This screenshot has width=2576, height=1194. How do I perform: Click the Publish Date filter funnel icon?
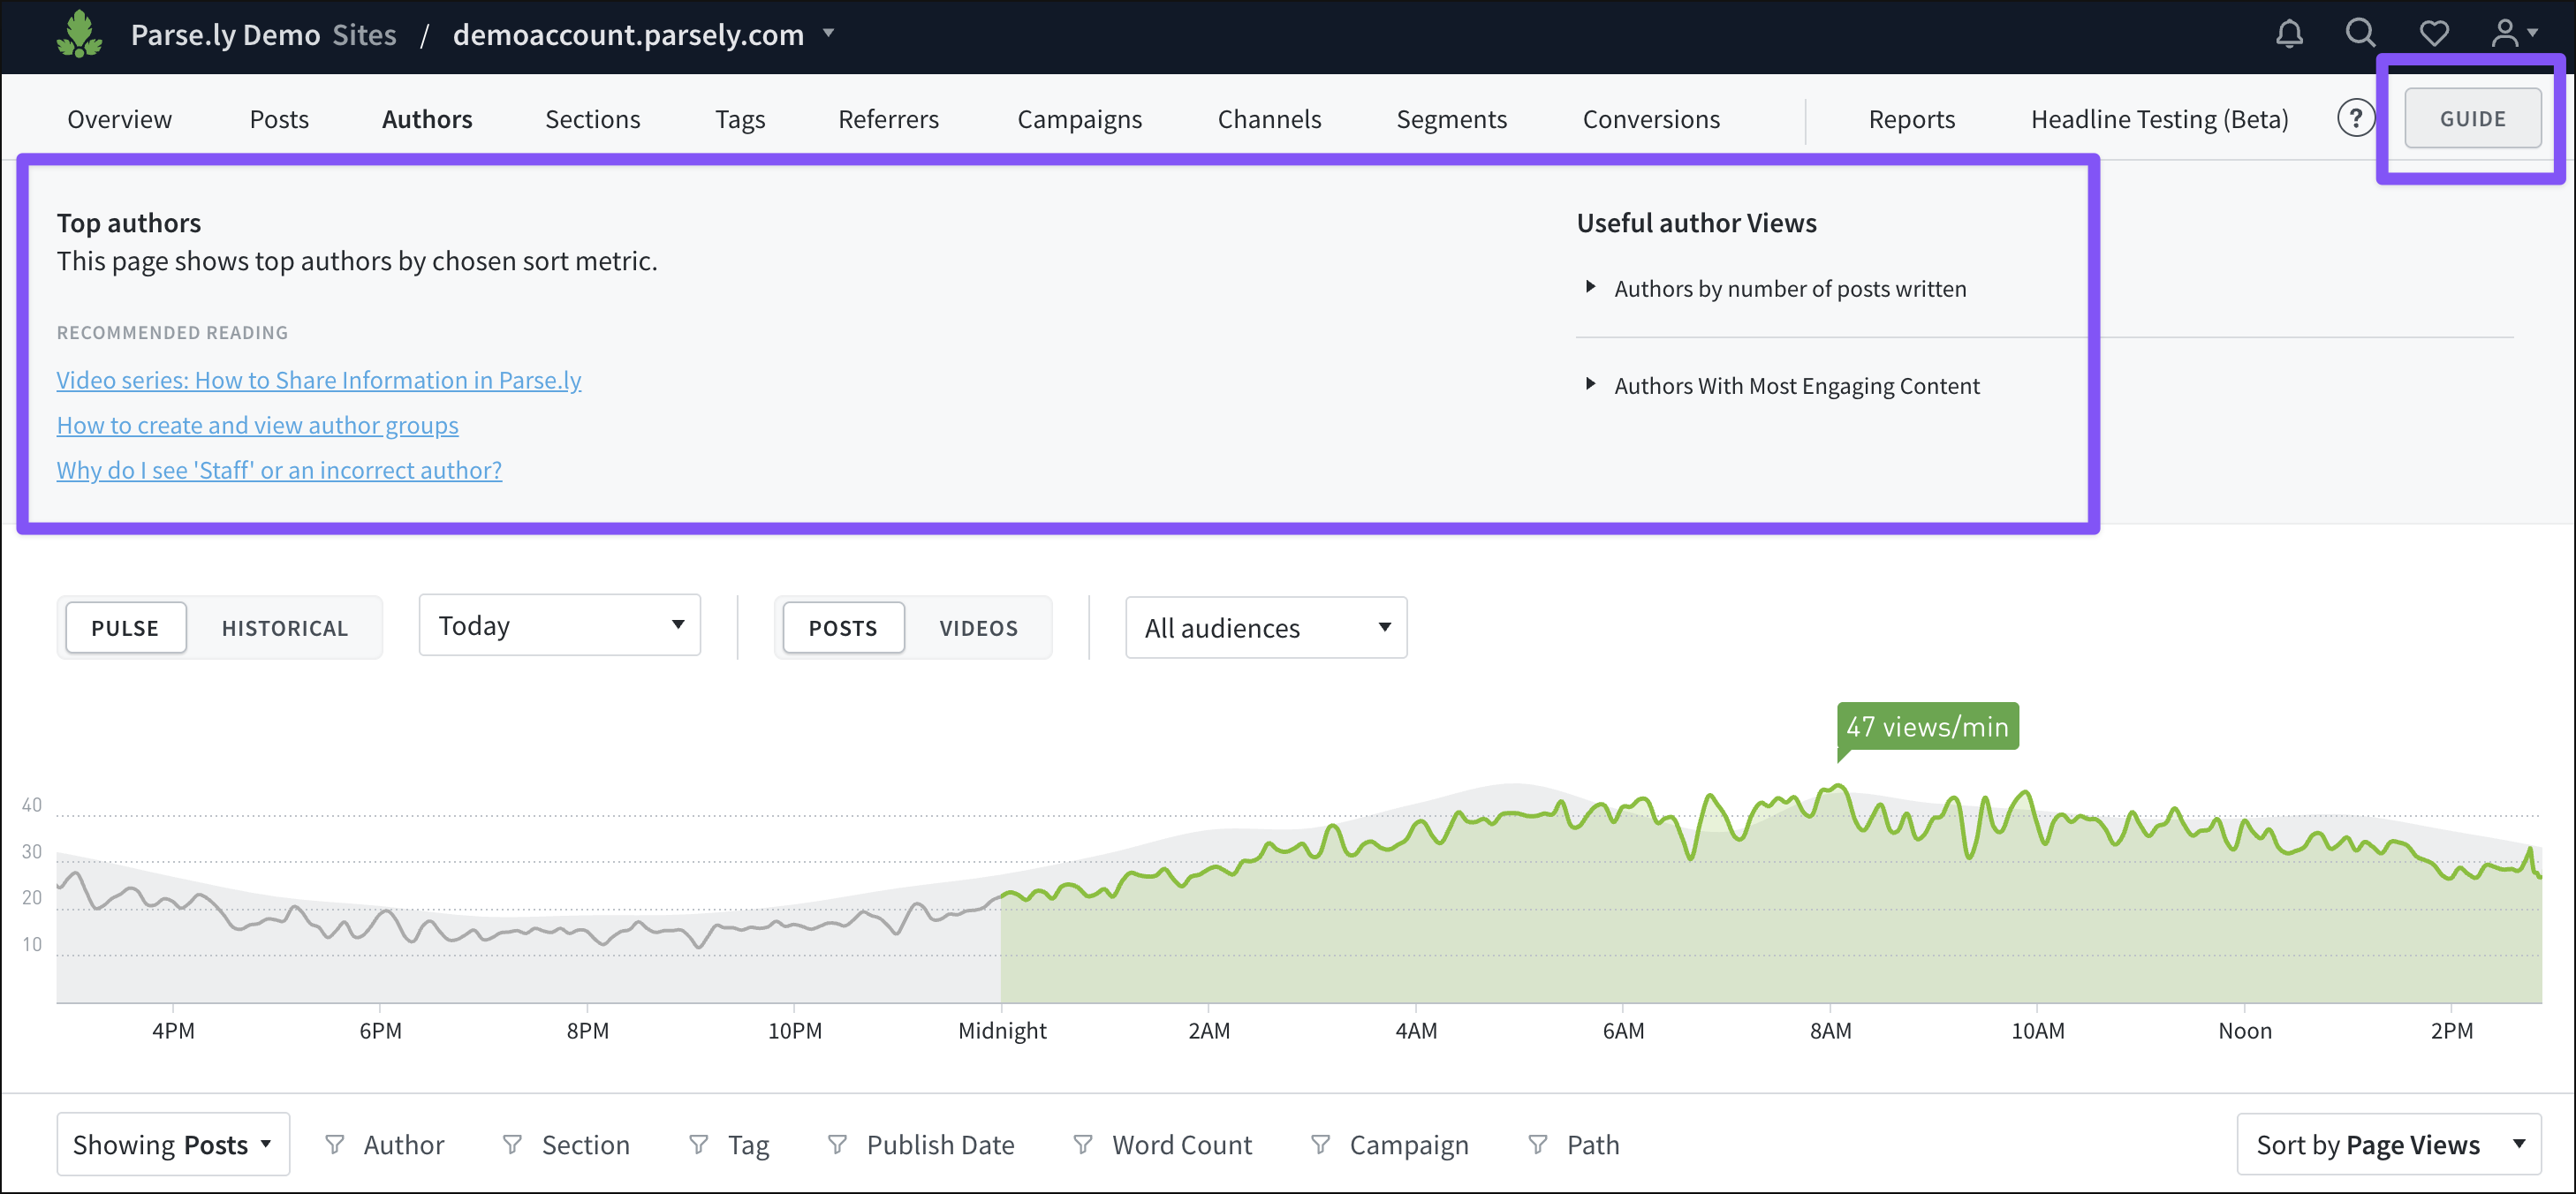click(837, 1144)
